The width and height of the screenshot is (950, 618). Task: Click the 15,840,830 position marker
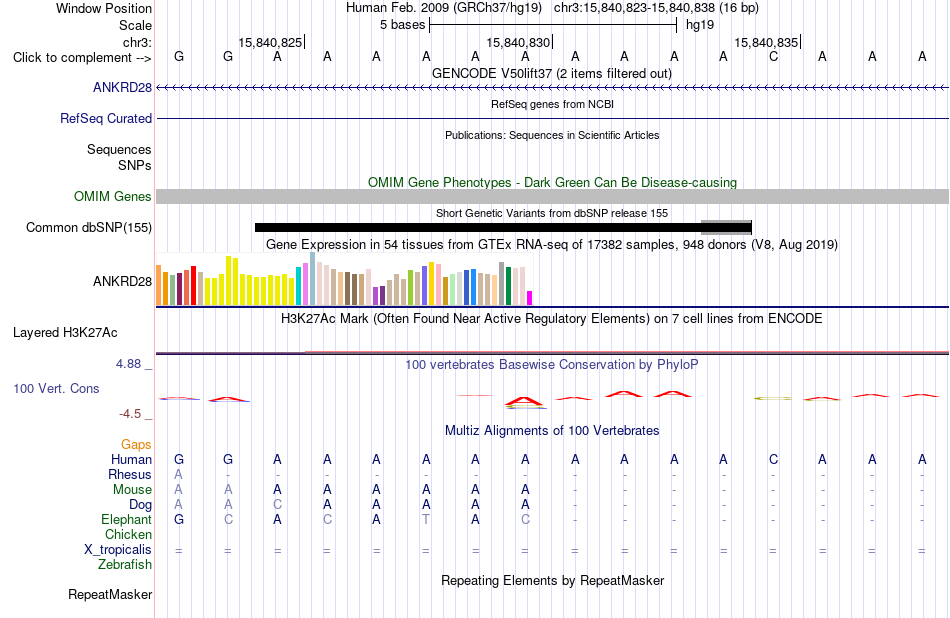519,42
